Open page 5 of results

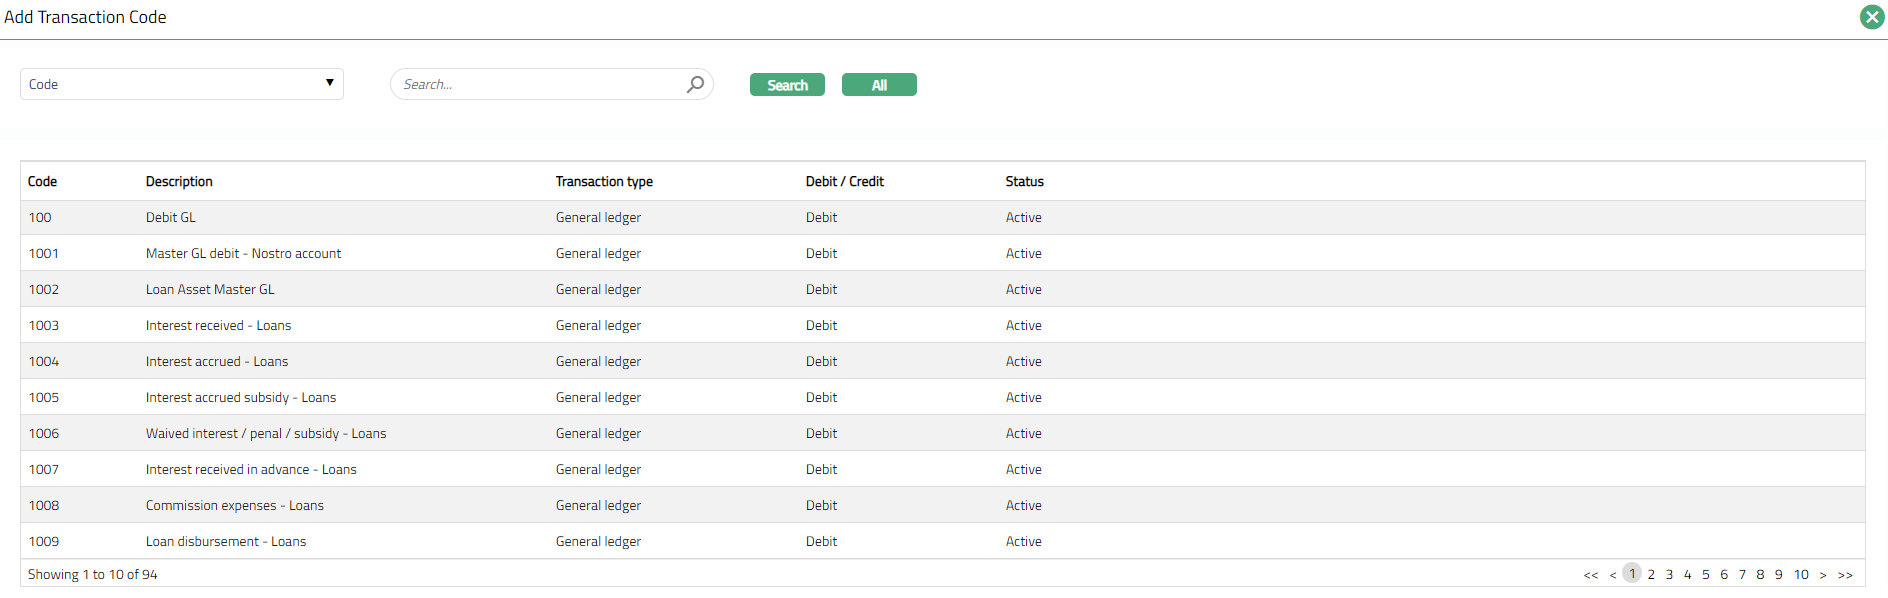(1706, 575)
